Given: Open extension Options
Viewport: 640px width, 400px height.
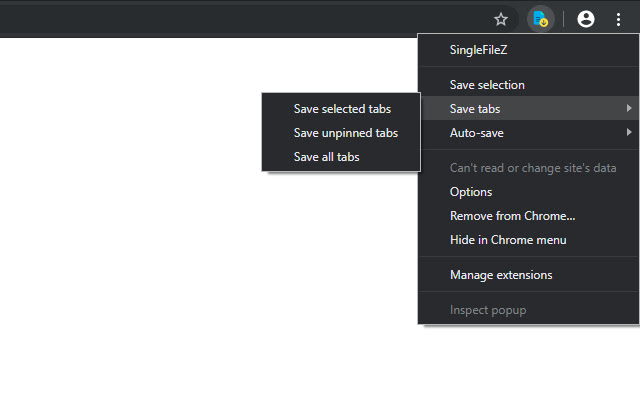Looking at the screenshot, I should point(471,192).
